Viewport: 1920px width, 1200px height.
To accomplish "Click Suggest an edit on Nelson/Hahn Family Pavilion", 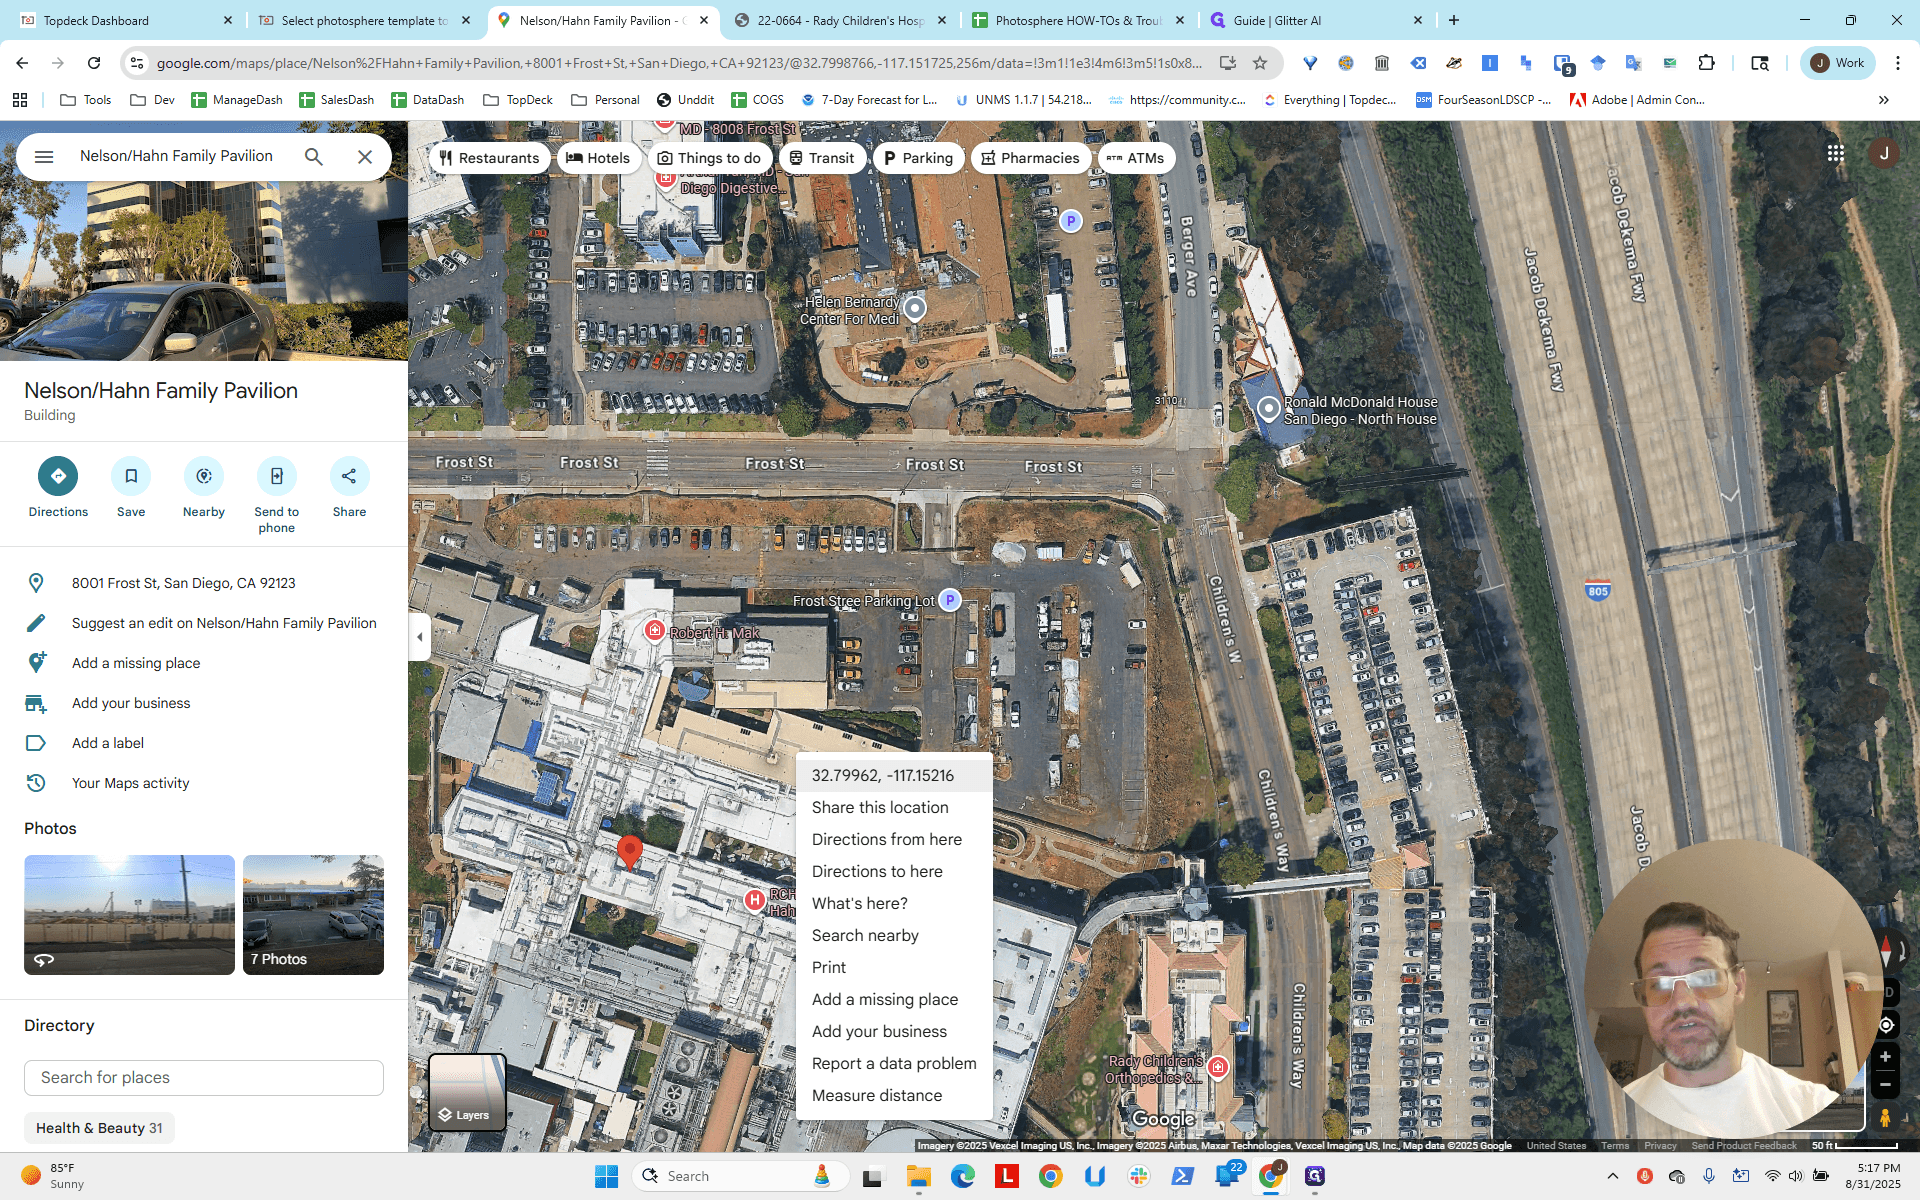I will (x=204, y=623).
